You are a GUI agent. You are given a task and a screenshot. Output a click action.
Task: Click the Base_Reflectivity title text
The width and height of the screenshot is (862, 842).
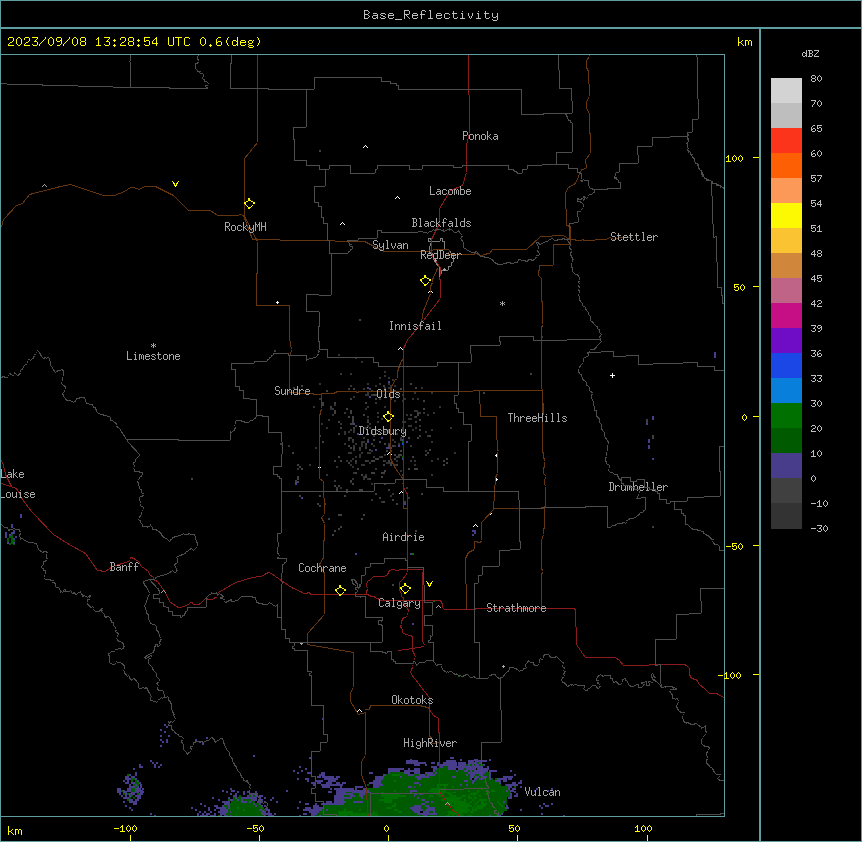[431, 15]
